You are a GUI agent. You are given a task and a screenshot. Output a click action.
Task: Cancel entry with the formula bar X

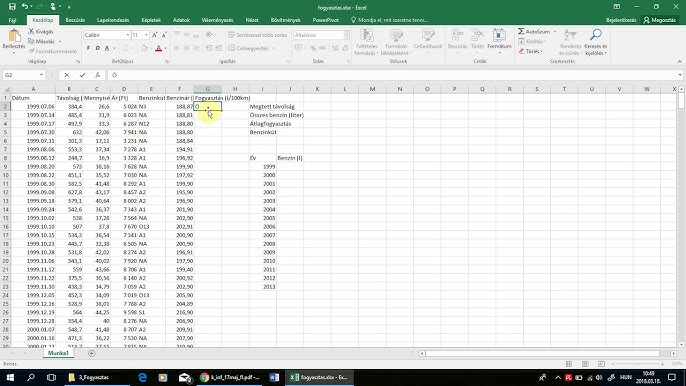(x=66, y=75)
